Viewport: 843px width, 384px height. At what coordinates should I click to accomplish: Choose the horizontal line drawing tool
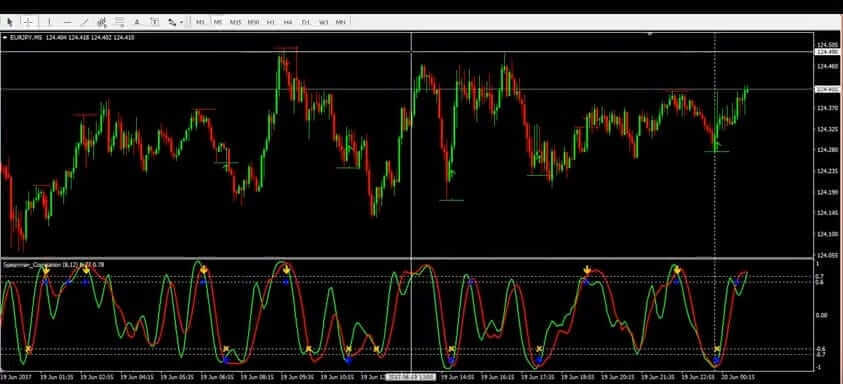68,22
